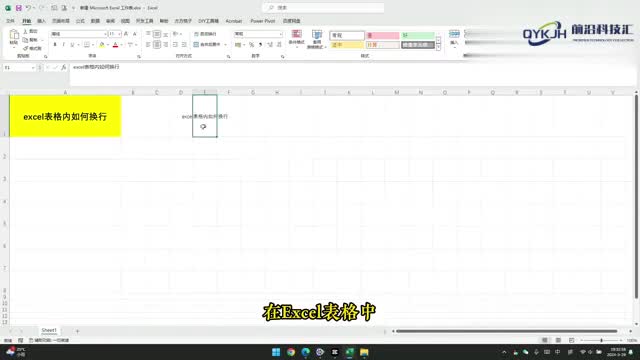Open the font size dropdown
This screenshot has height=360, width=640.
pyautogui.click(x=119, y=34)
